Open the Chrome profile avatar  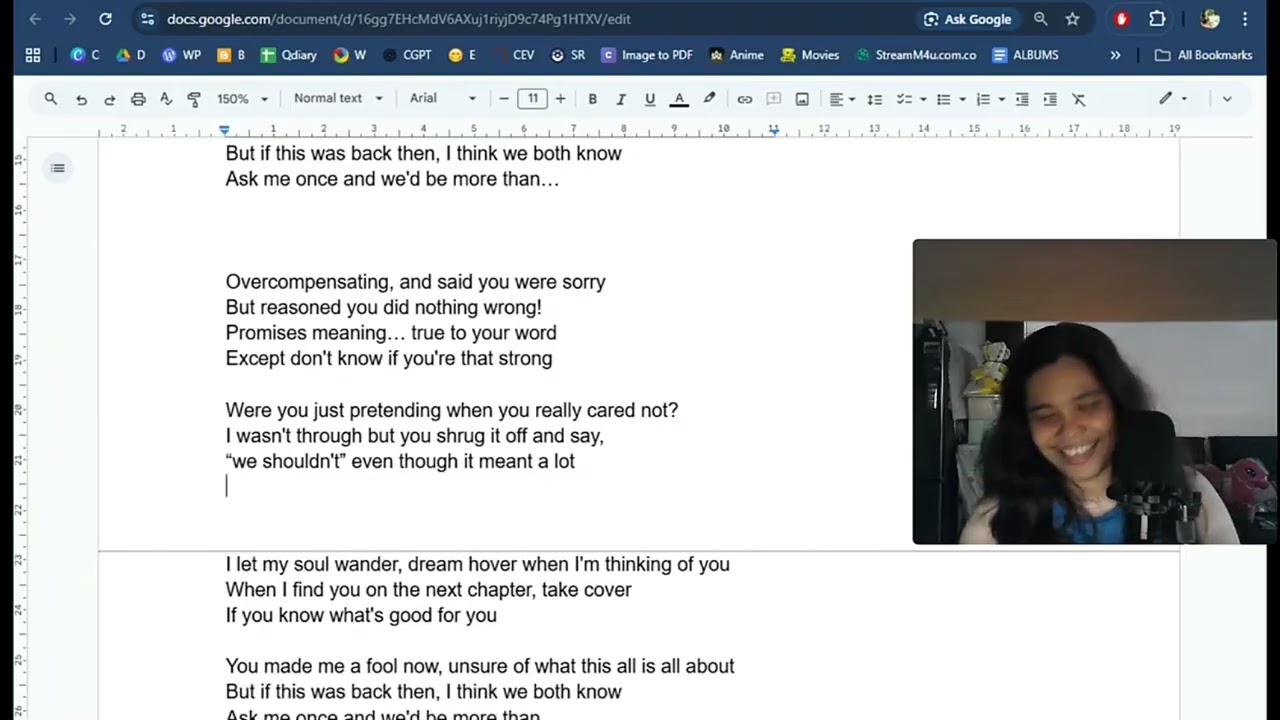(x=1210, y=19)
